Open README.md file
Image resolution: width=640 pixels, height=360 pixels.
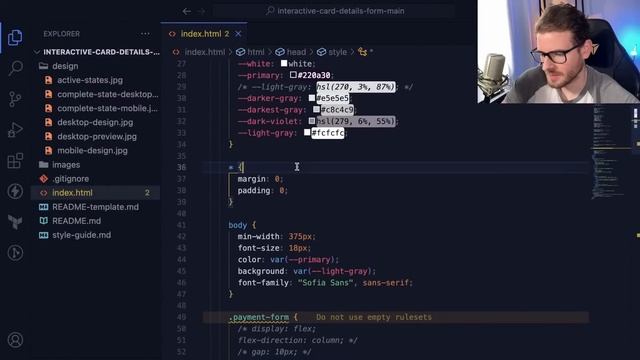coord(76,221)
